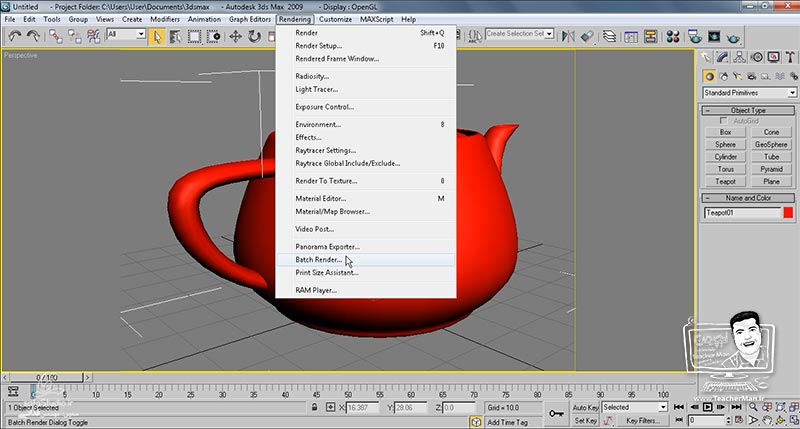Go to the End frame button
Image resolution: width=800 pixels, height=429 pixels.
pyautogui.click(x=736, y=407)
